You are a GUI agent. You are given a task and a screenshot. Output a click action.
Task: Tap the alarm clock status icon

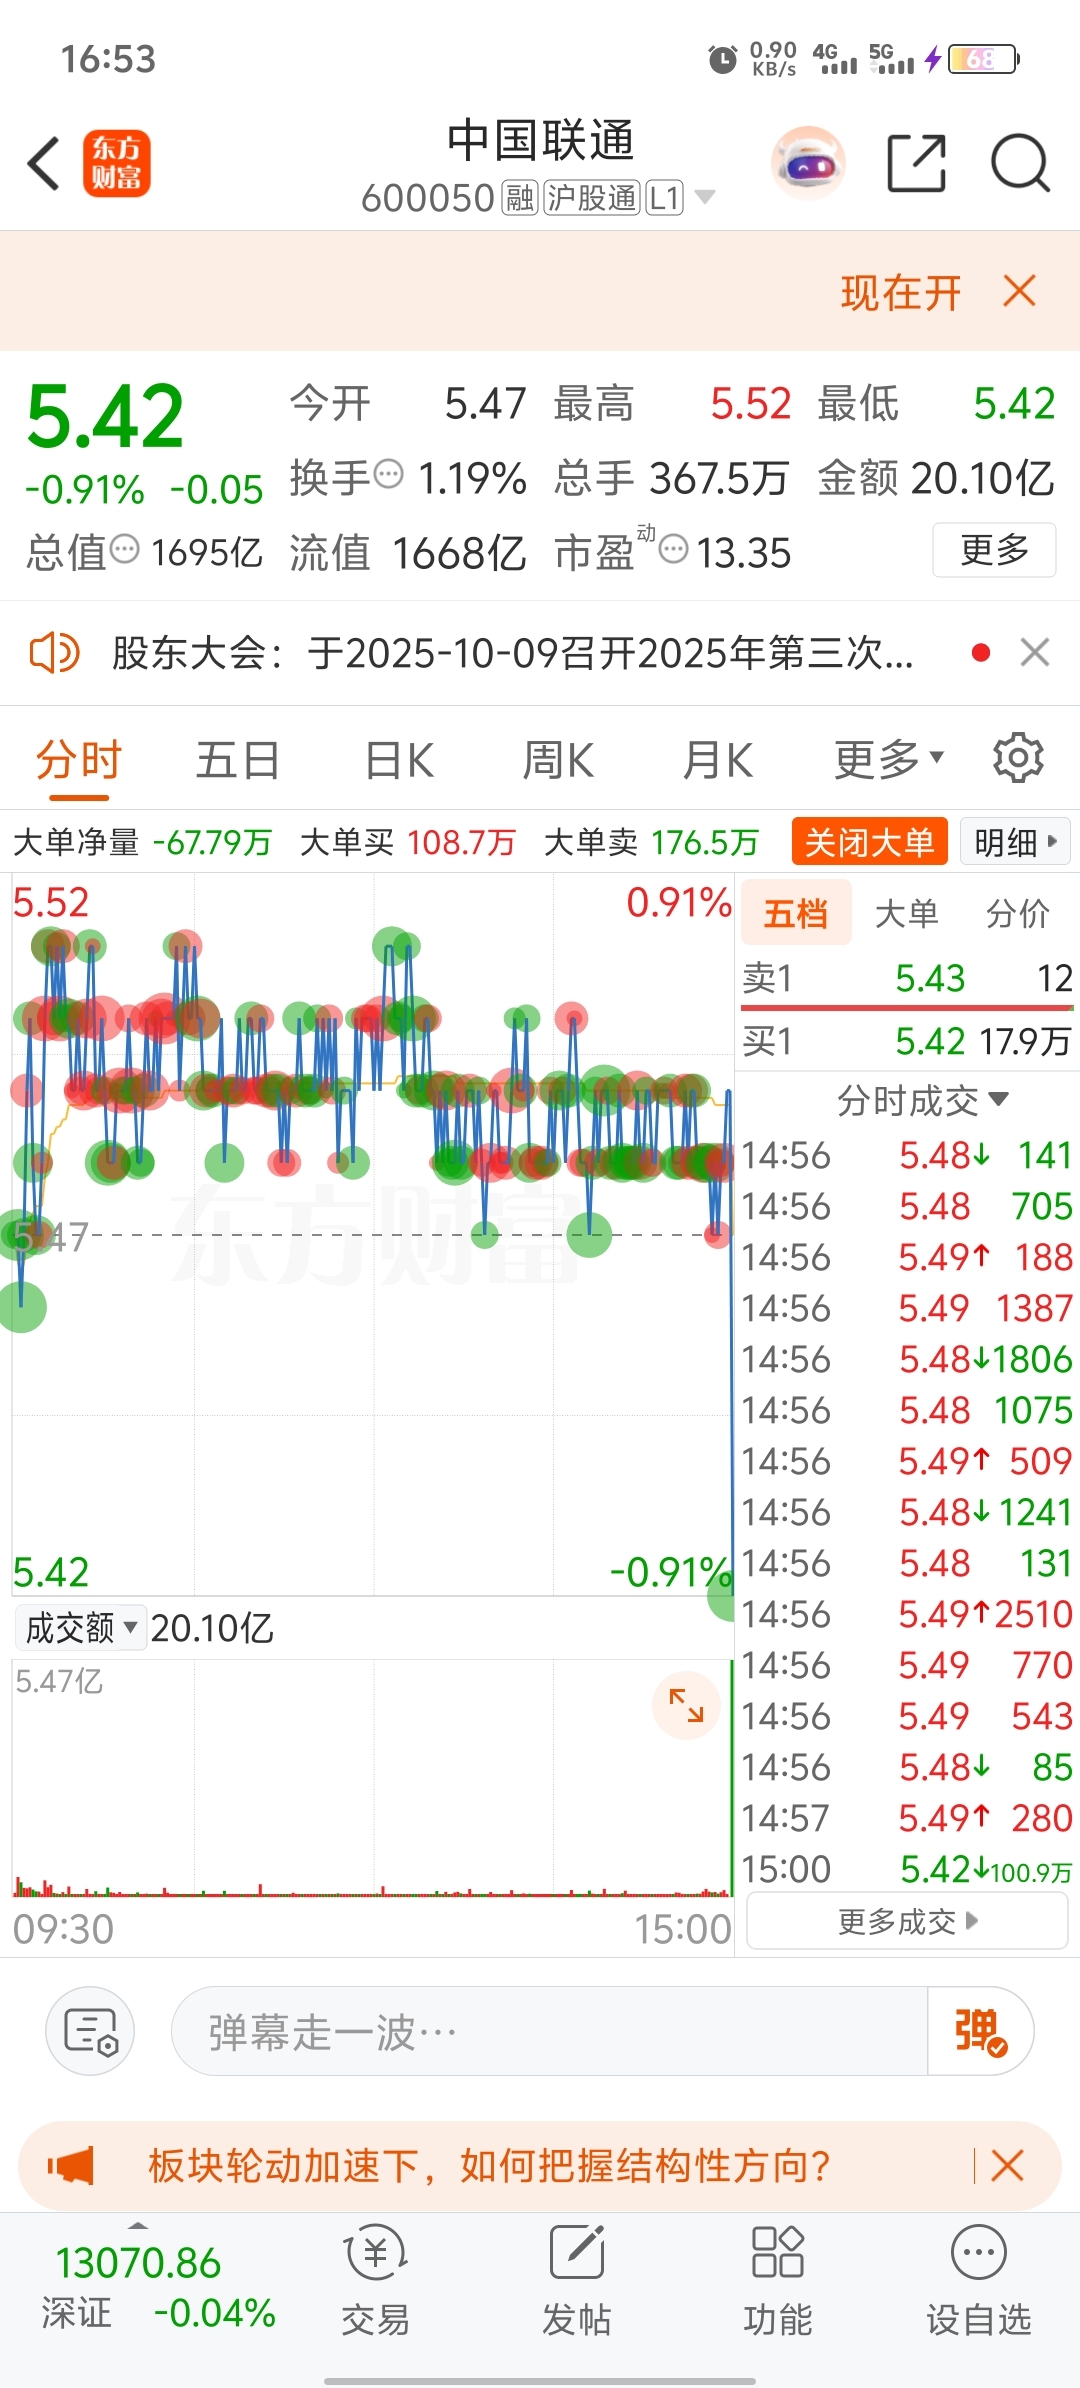pyautogui.click(x=722, y=60)
